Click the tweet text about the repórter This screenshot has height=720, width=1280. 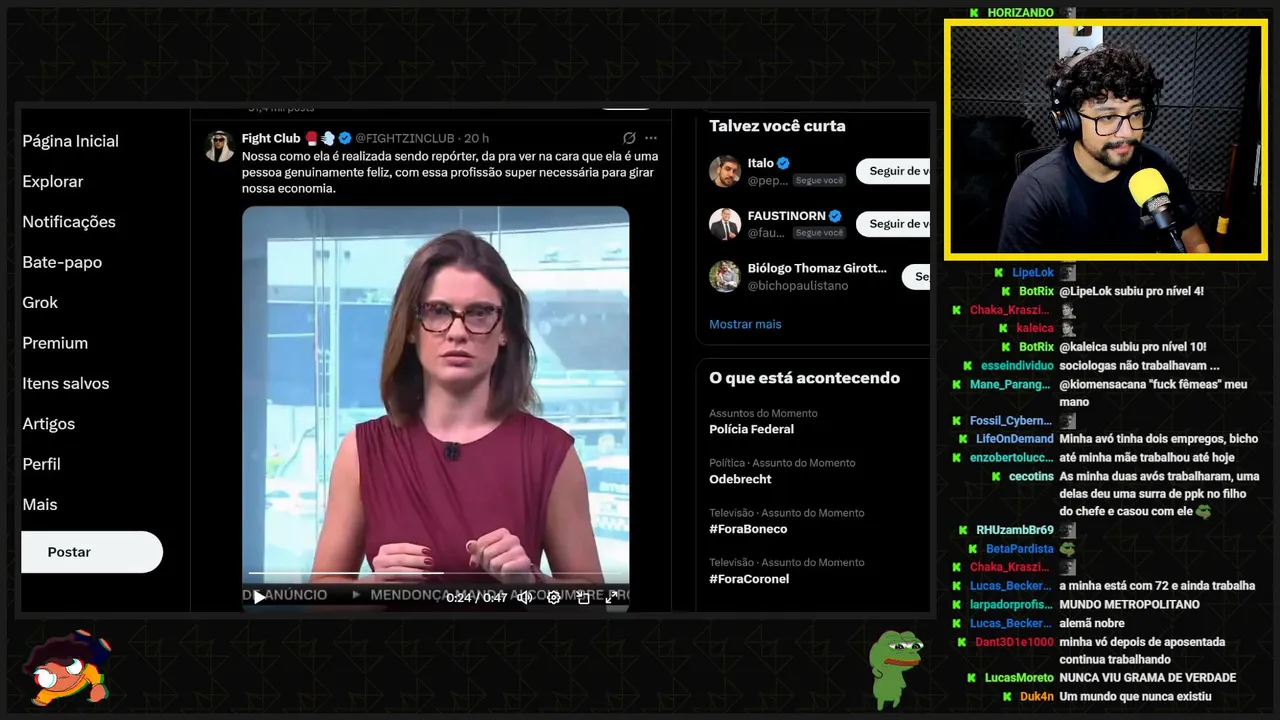click(x=450, y=172)
